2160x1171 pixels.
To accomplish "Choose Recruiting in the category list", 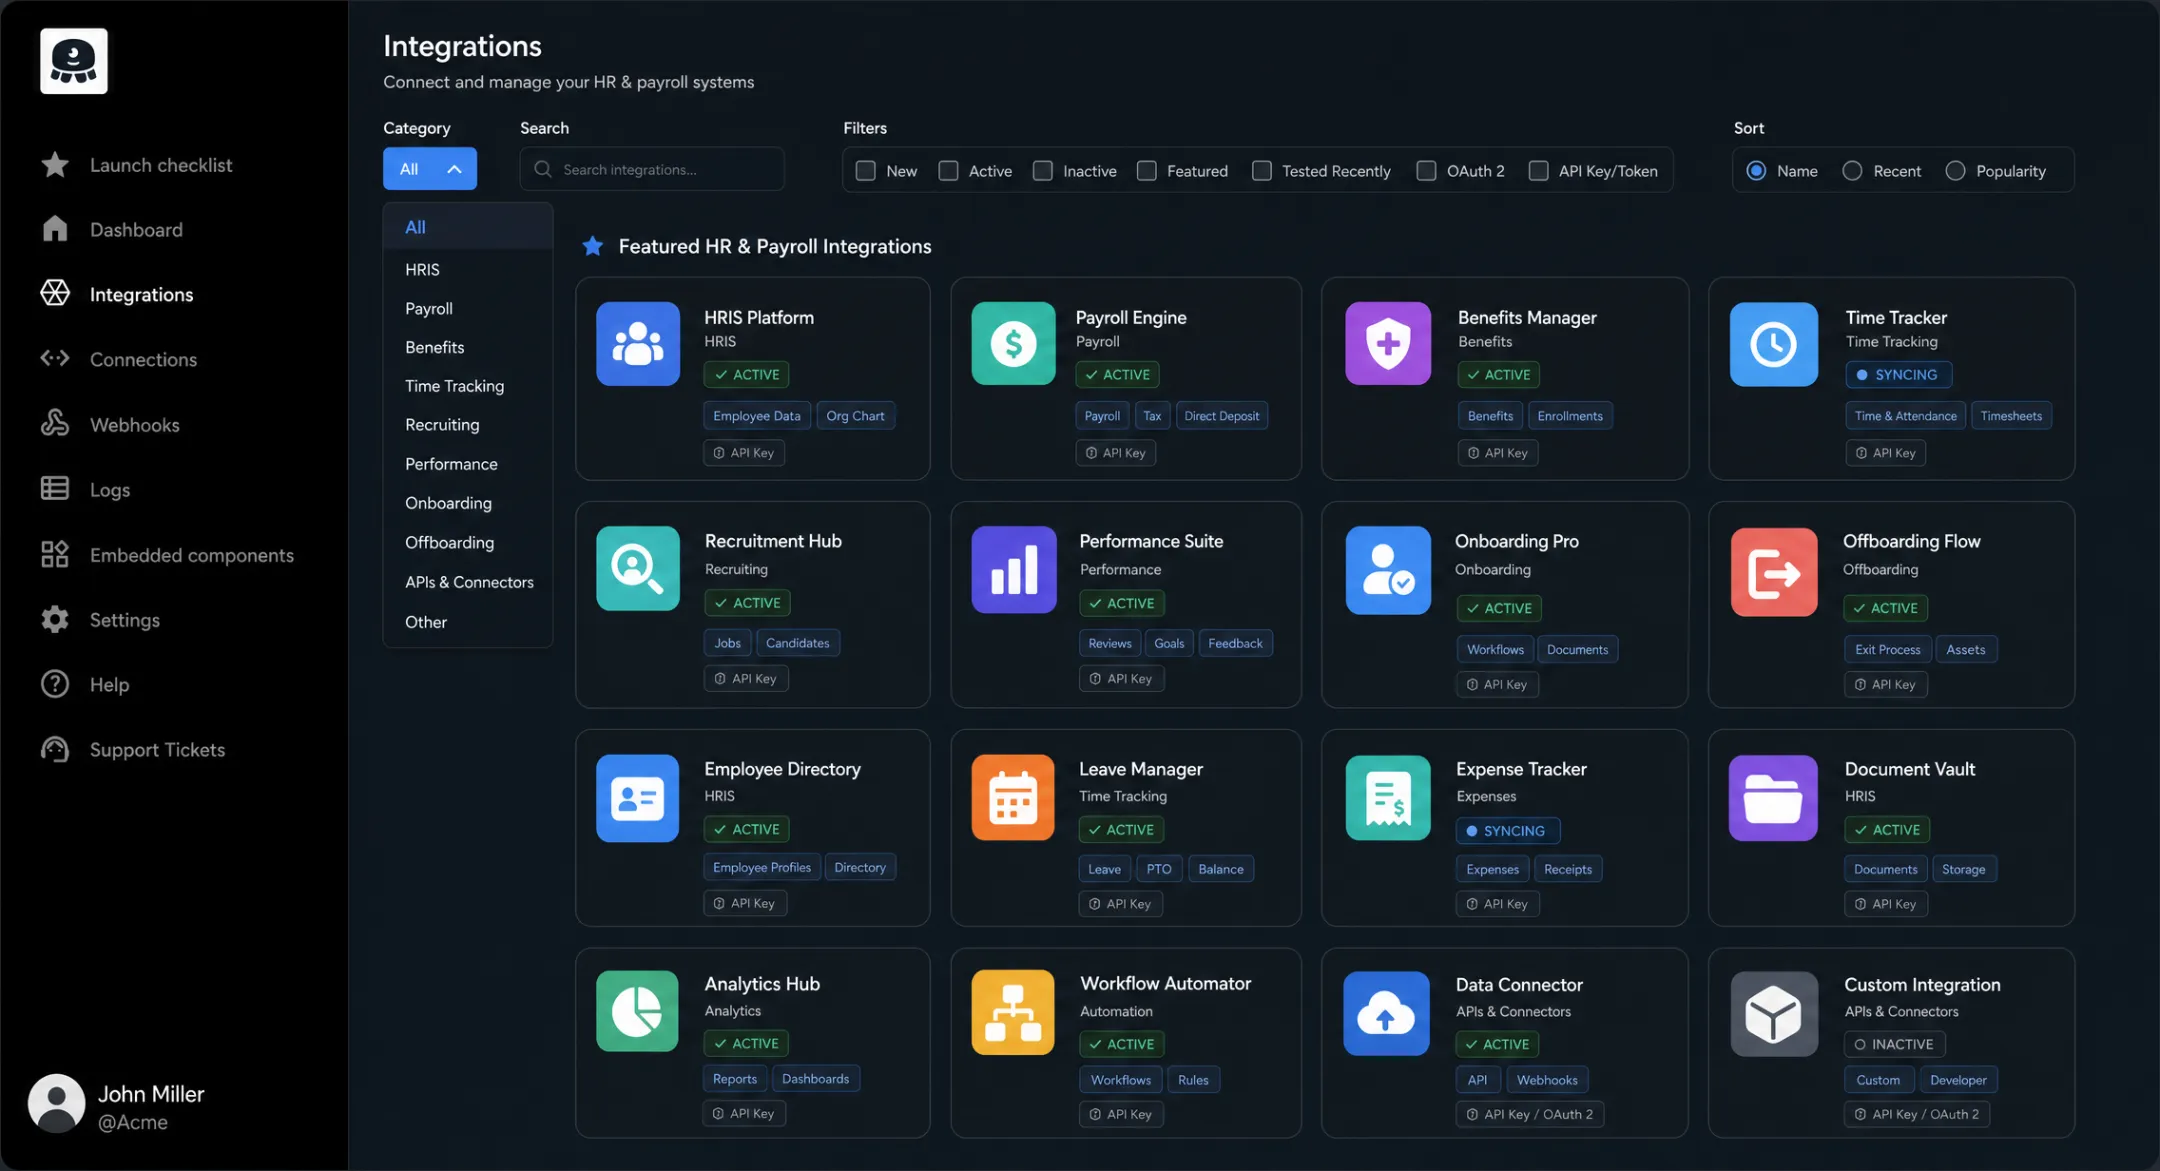I will coord(467,425).
